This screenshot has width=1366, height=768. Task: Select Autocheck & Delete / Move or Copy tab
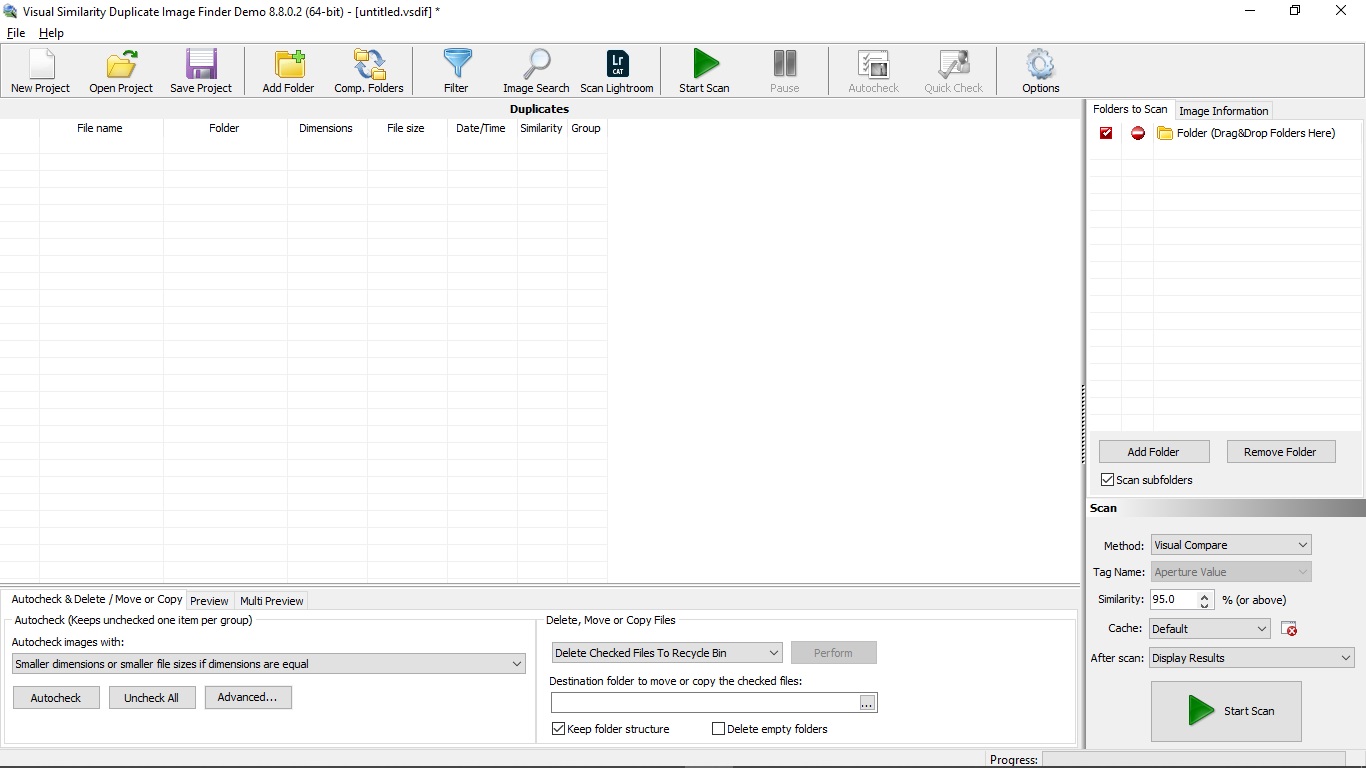click(96, 599)
